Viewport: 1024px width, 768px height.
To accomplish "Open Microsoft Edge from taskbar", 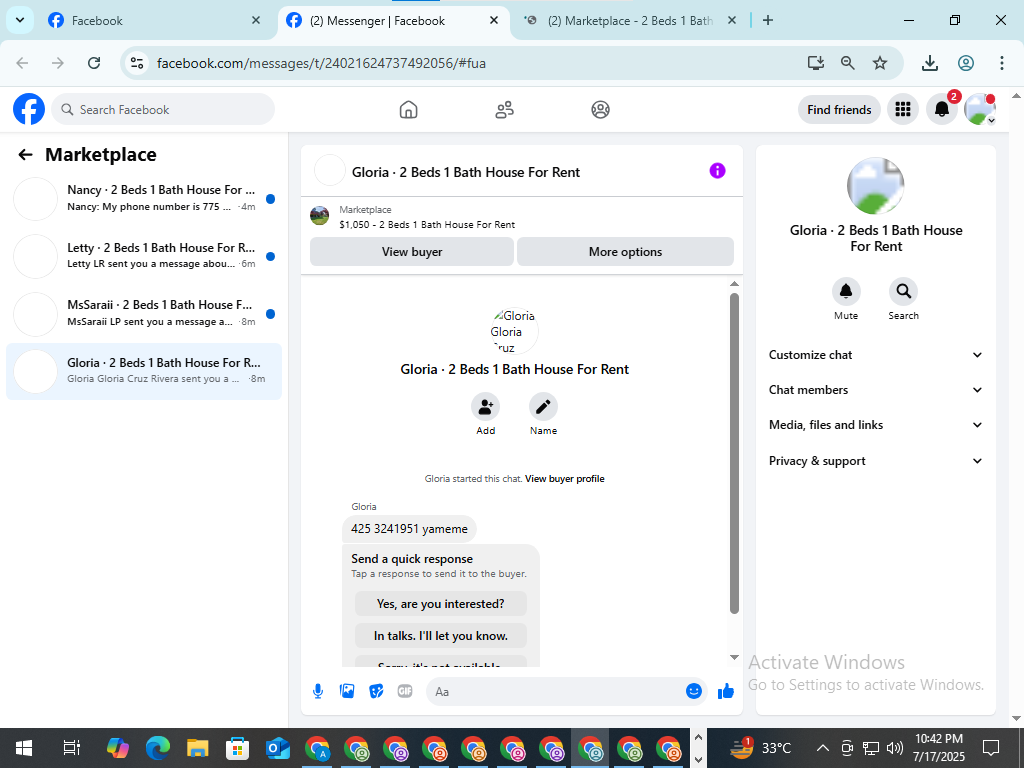I will 157,748.
